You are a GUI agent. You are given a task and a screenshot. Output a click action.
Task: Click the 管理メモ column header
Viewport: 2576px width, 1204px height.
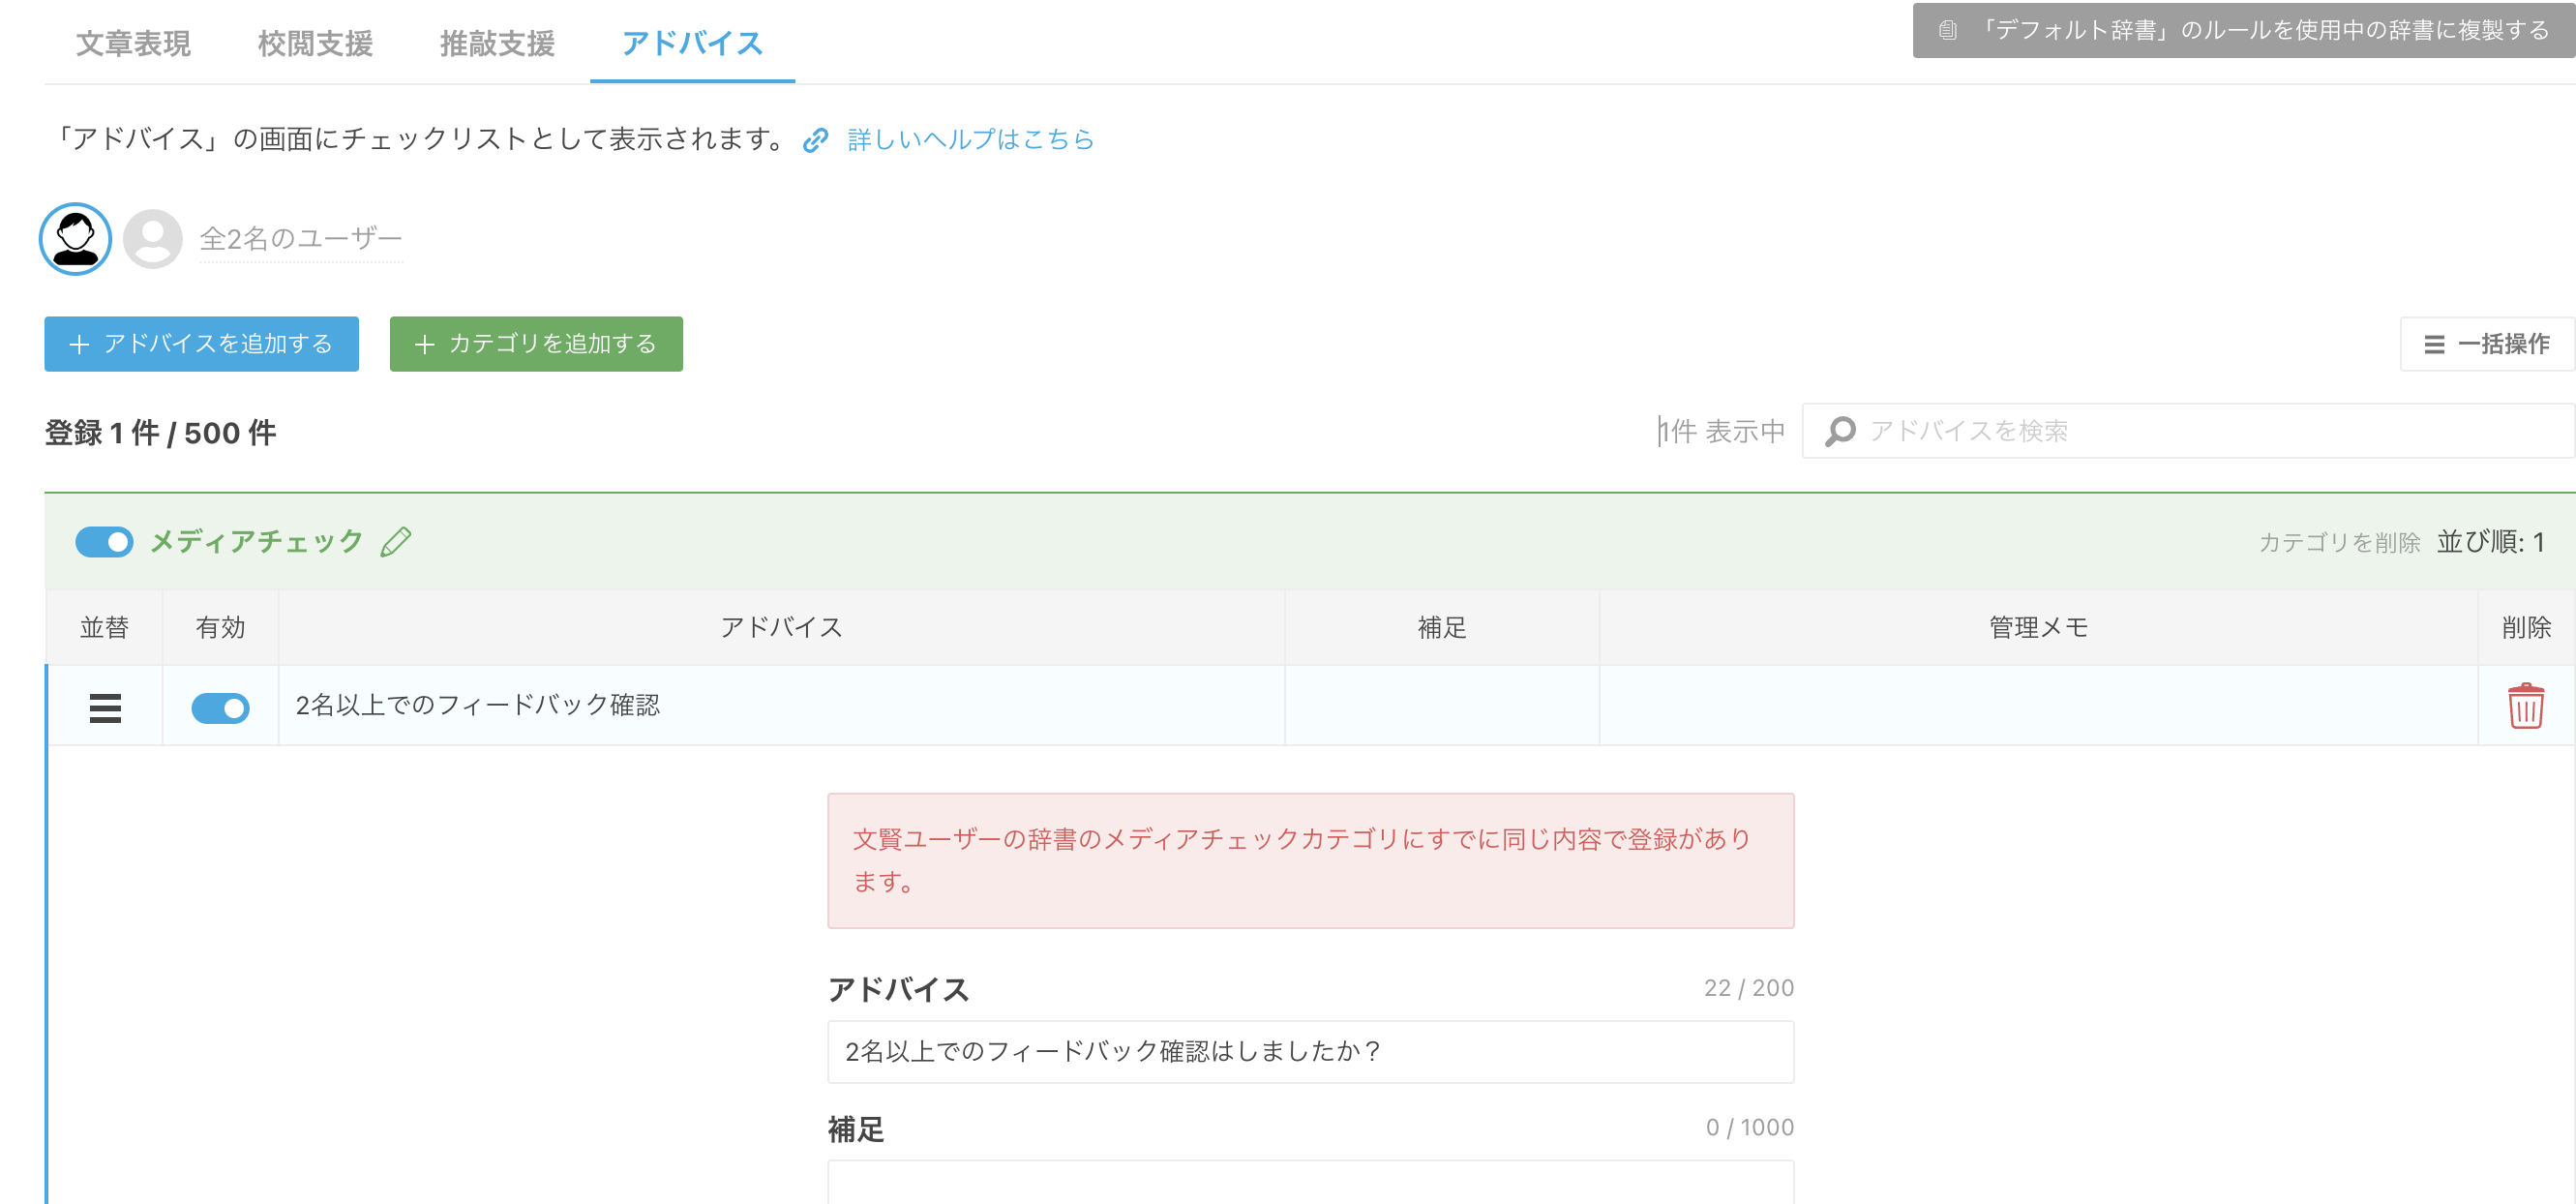(x=2038, y=627)
